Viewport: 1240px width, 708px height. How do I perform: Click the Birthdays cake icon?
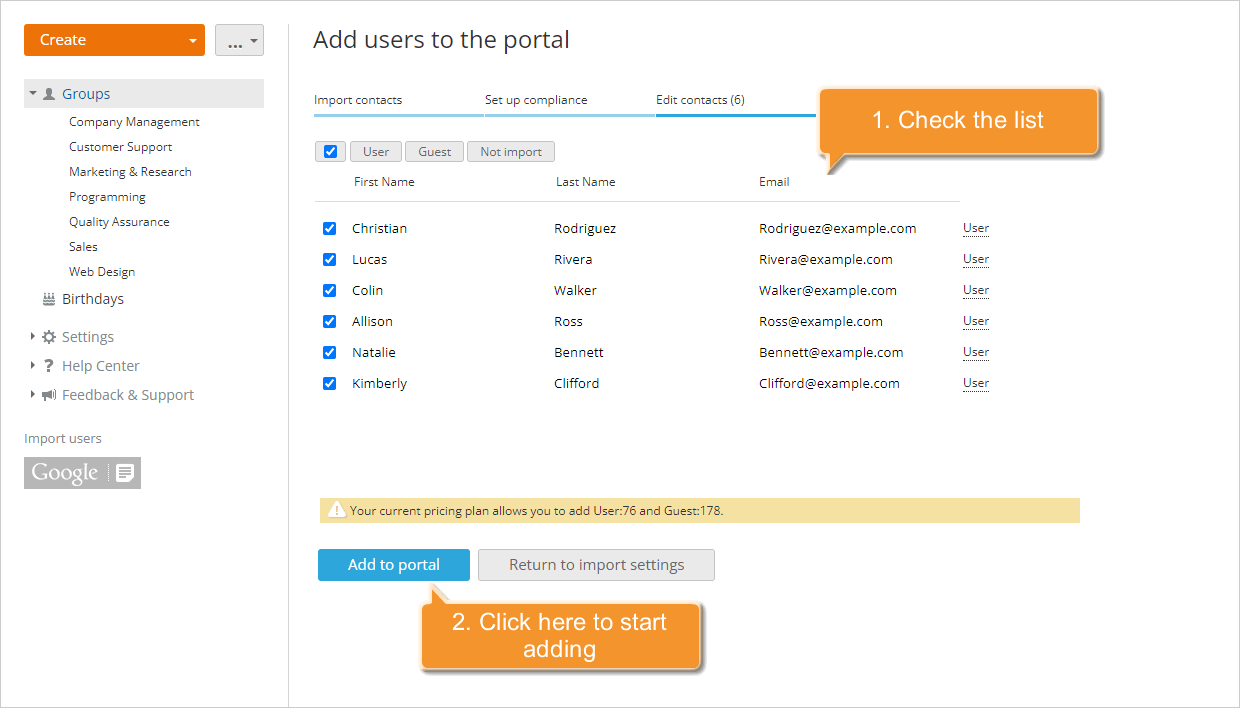[x=49, y=298]
